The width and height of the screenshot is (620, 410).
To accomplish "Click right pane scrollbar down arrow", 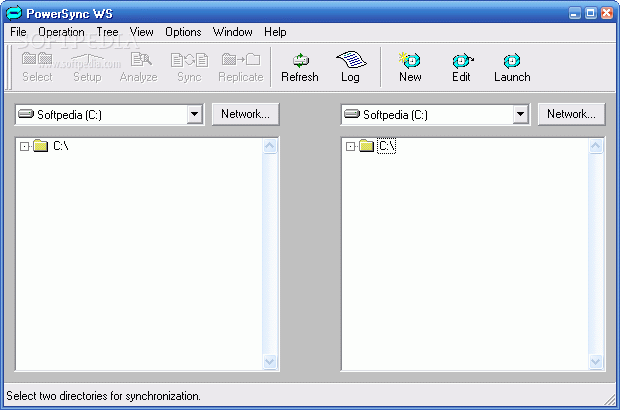I will (x=595, y=361).
